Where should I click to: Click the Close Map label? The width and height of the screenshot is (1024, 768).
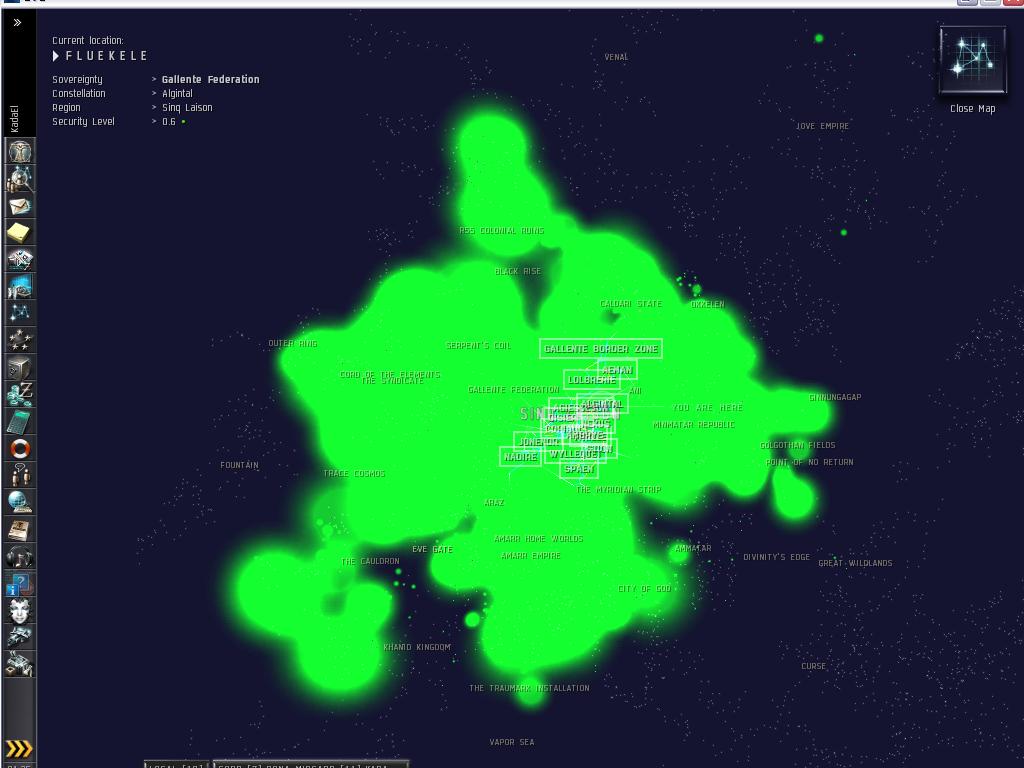[x=972, y=108]
